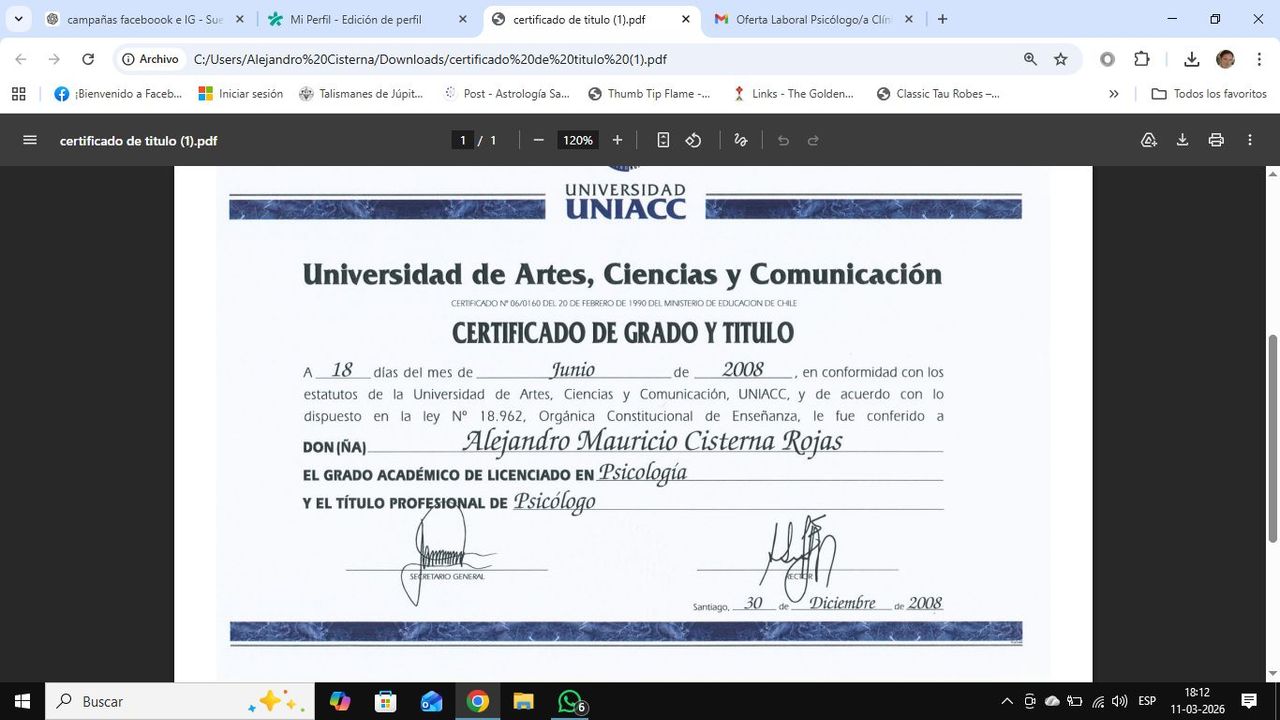The height and width of the screenshot is (720, 1280).
Task: Zoom in using the plus button
Action: pyautogui.click(x=617, y=140)
